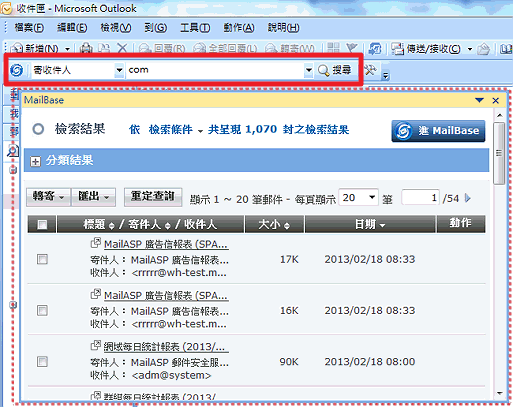Click the delete X icon in toolbar
The height and width of the screenshot is (407, 513).
(x=122, y=49)
